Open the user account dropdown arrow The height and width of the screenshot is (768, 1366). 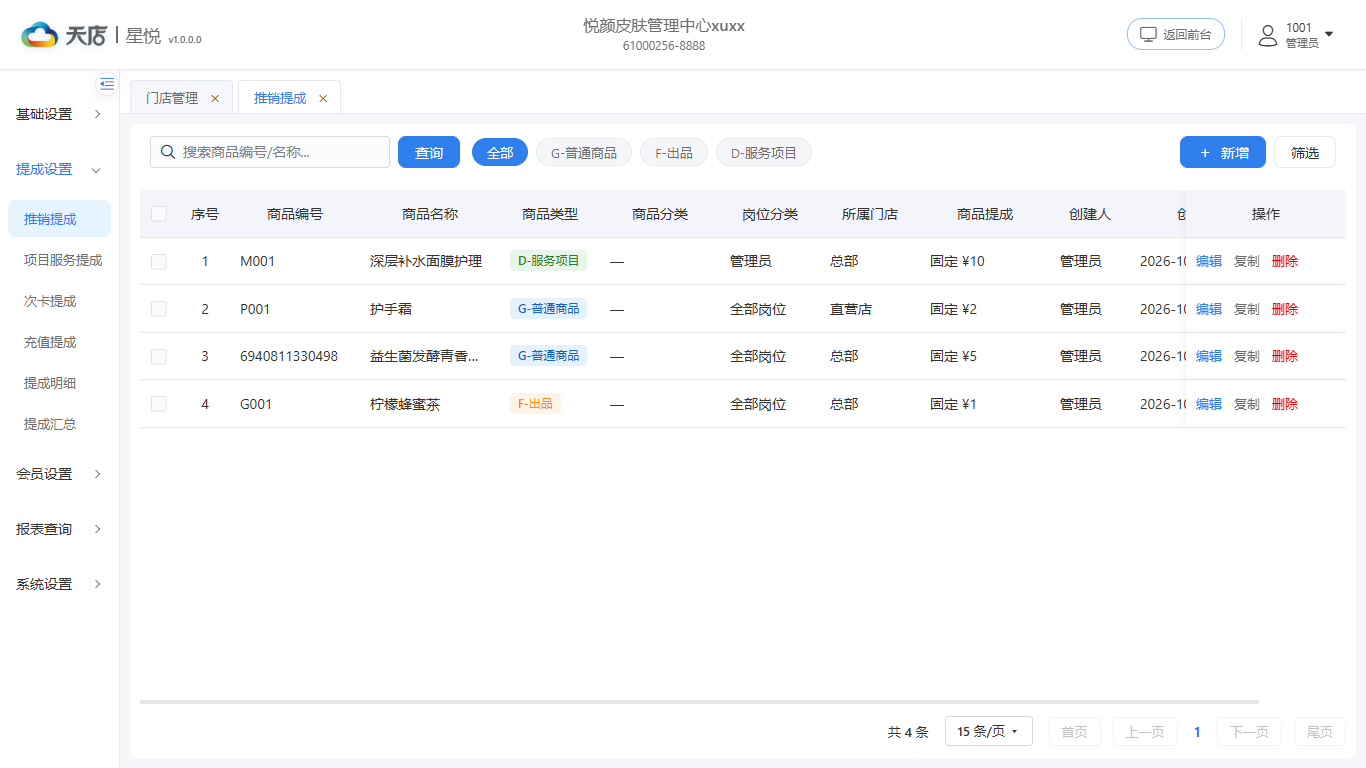[1329, 34]
